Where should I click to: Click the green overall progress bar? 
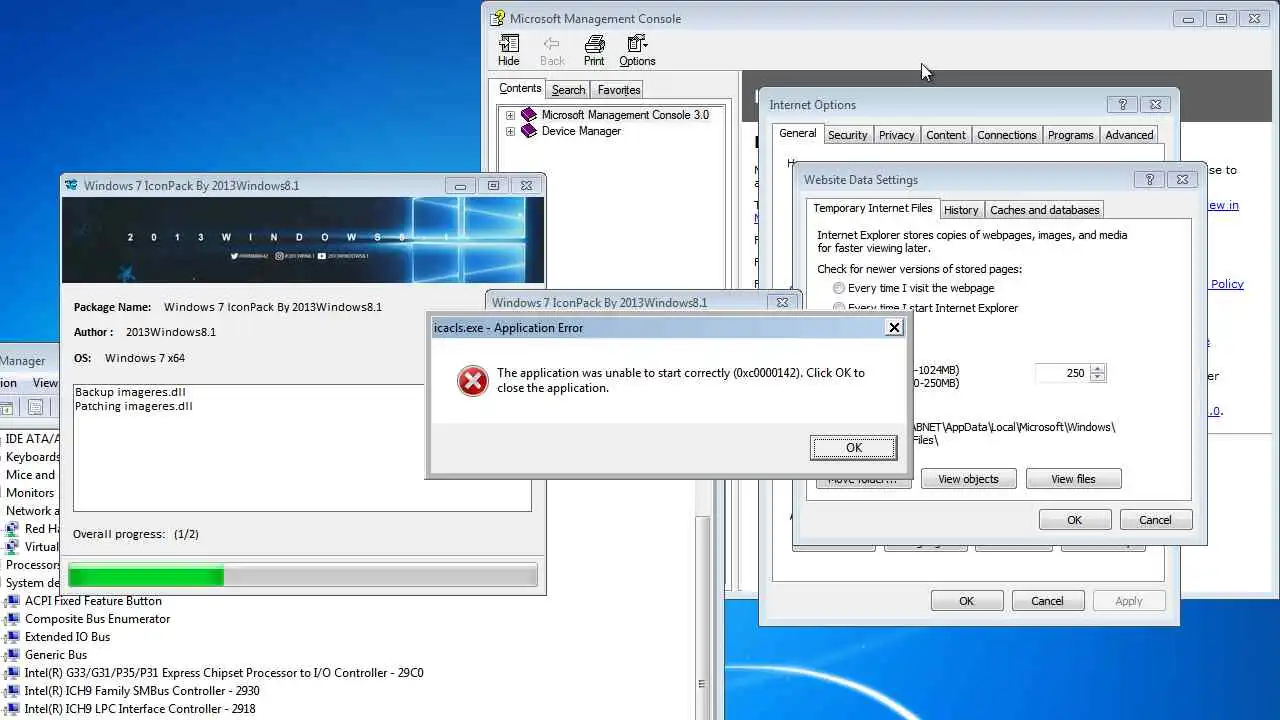click(x=302, y=575)
